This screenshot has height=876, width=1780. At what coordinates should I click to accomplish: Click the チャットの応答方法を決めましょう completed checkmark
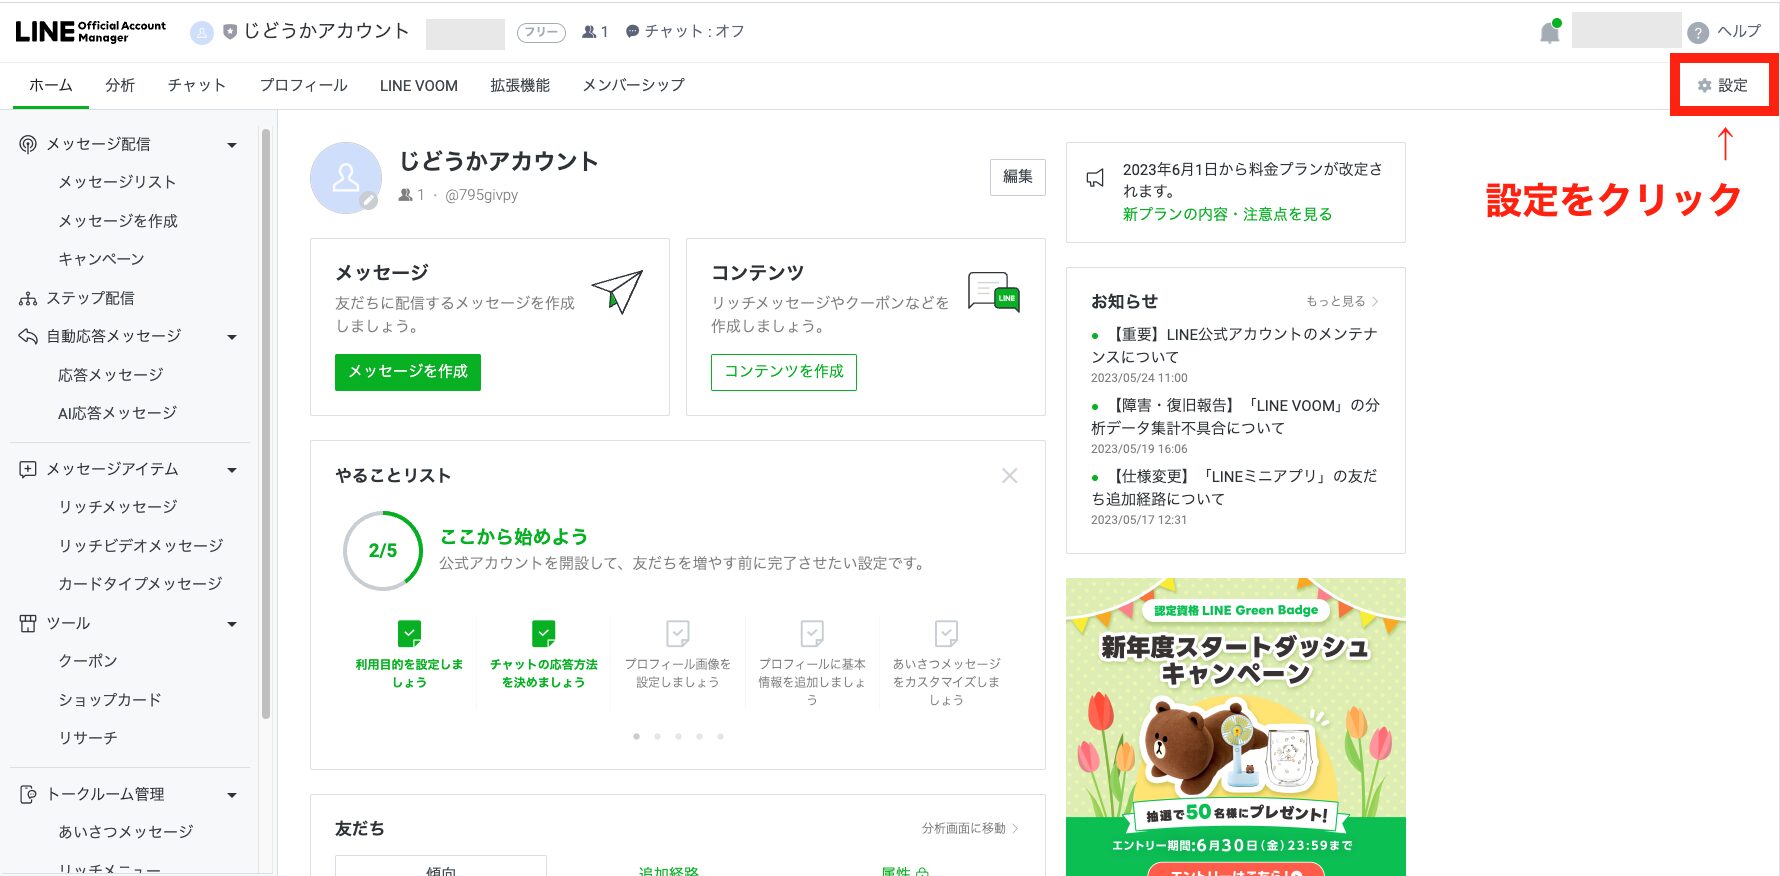pos(544,633)
